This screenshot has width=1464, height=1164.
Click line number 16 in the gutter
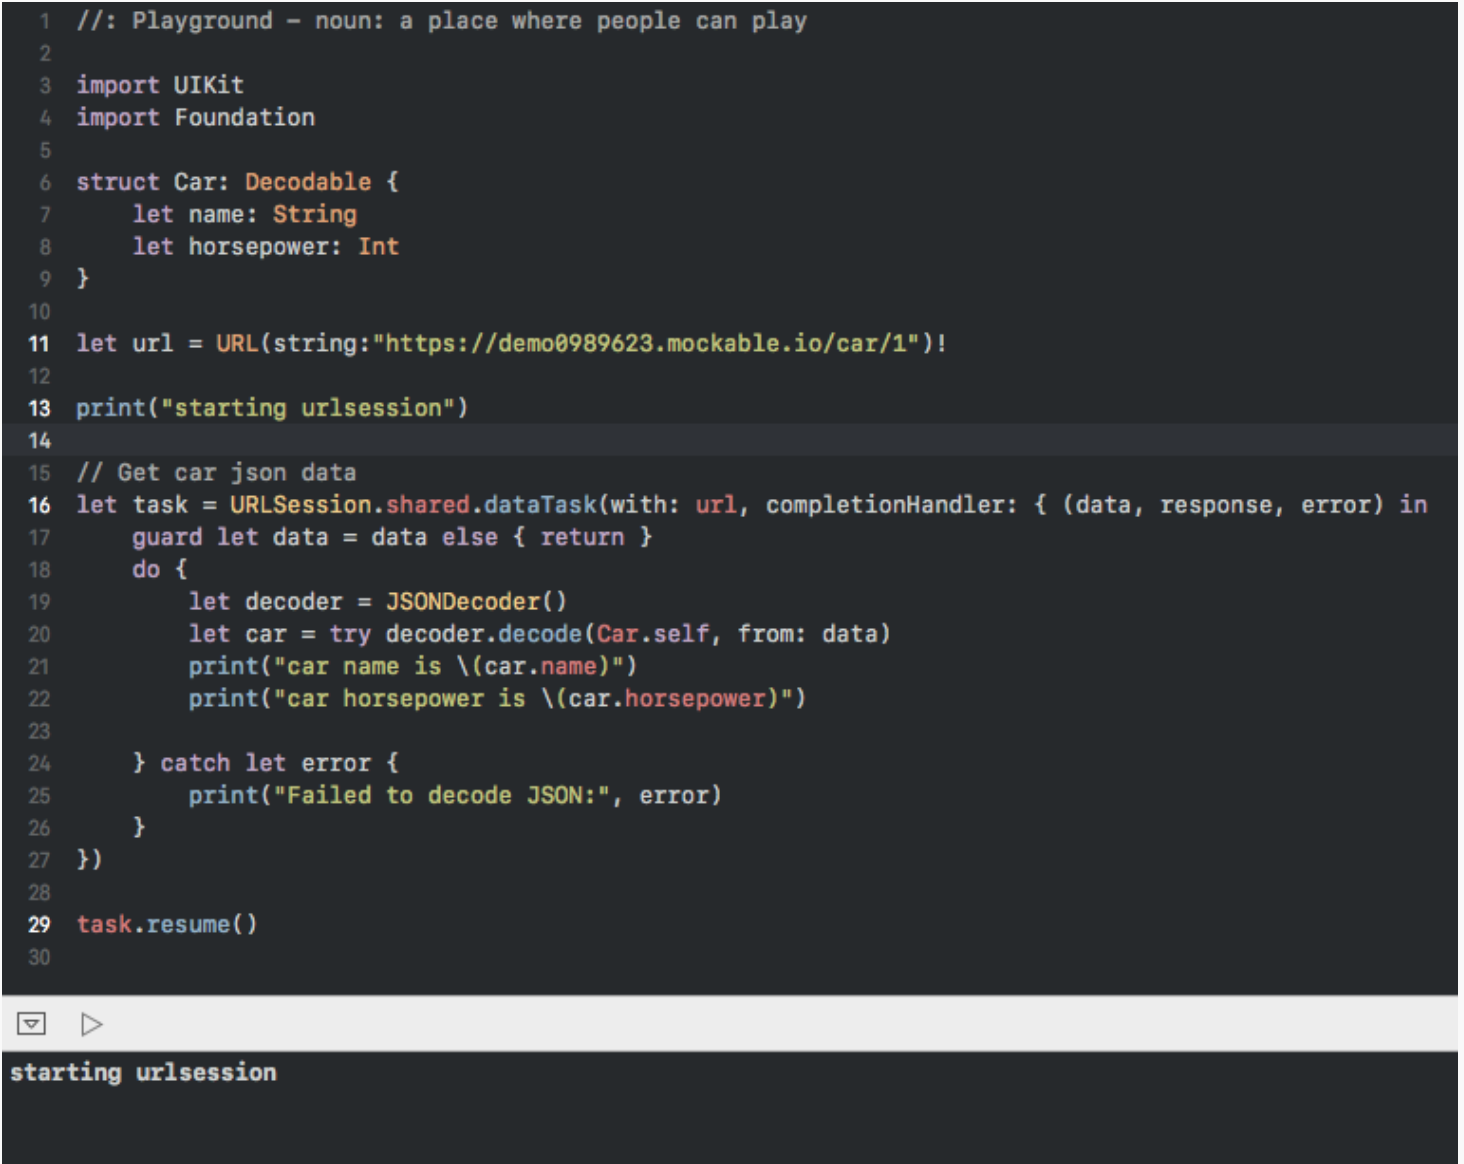39,505
